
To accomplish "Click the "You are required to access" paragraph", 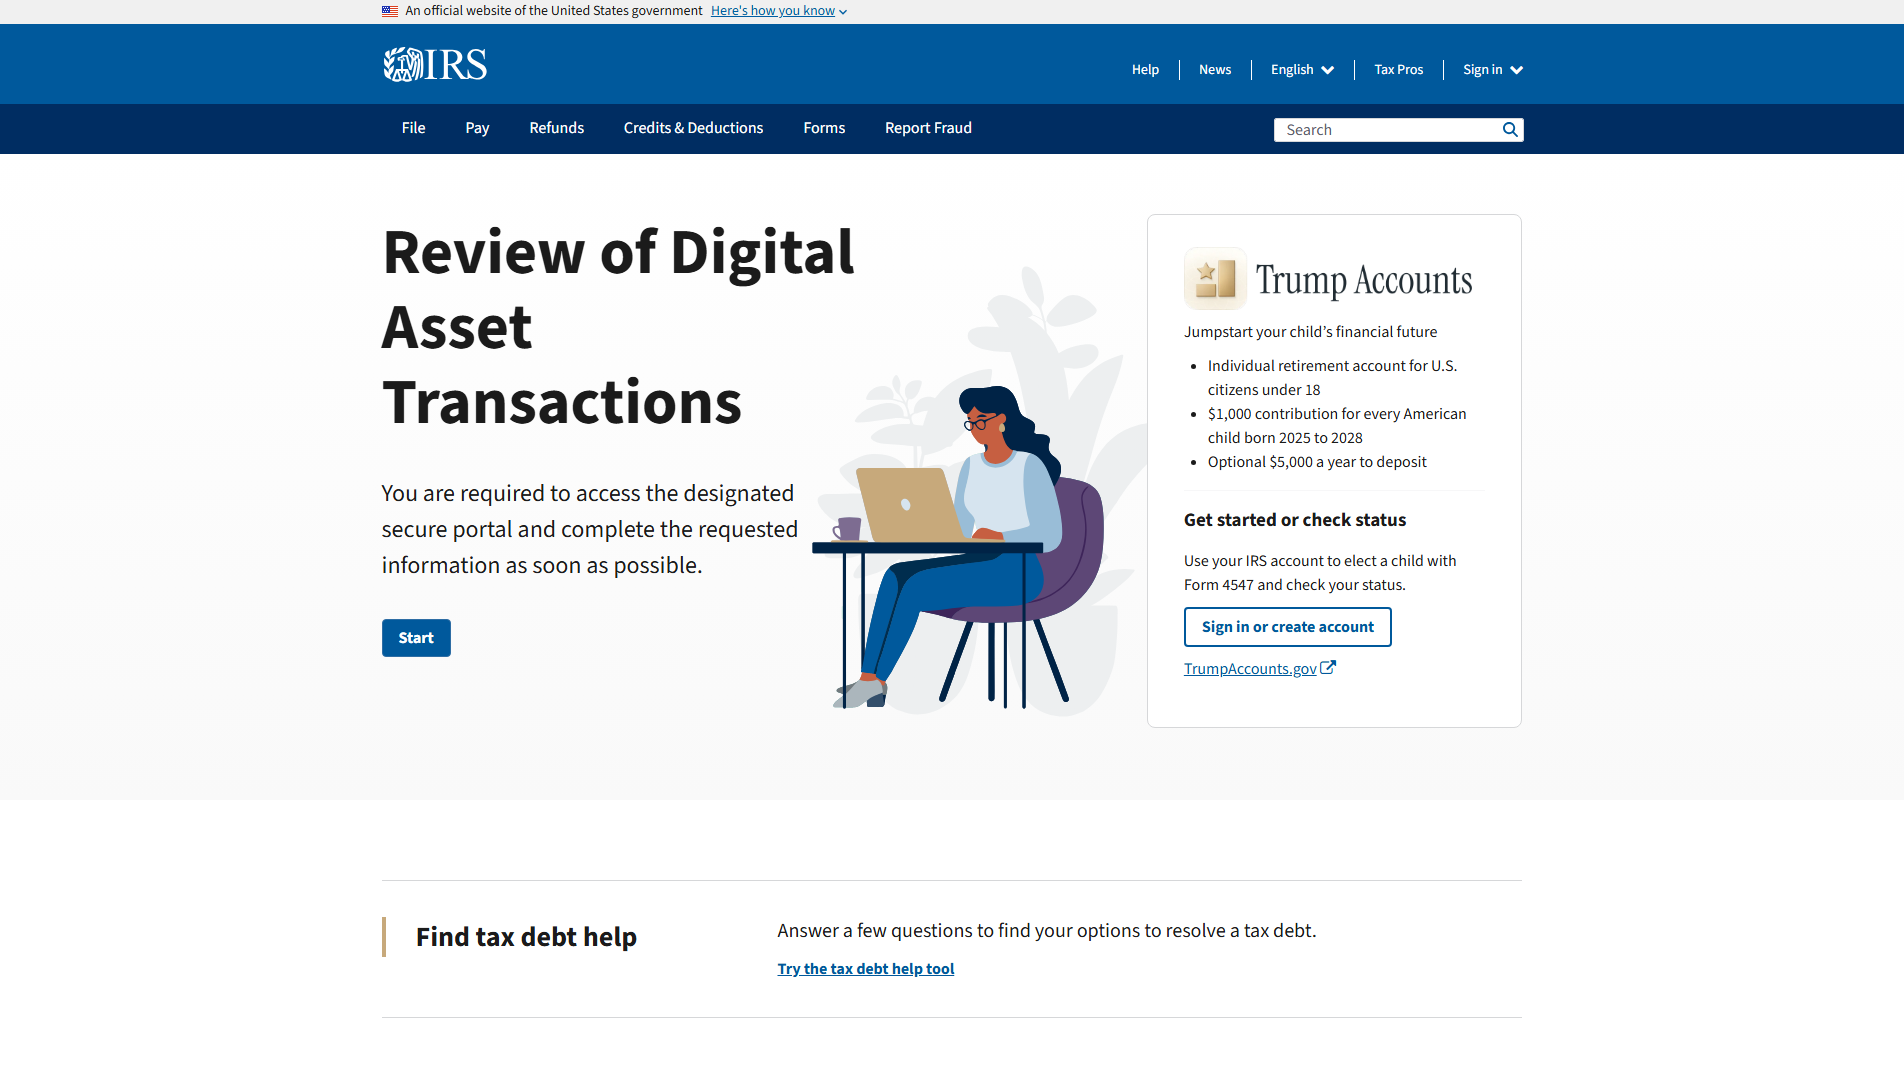I will (590, 529).
